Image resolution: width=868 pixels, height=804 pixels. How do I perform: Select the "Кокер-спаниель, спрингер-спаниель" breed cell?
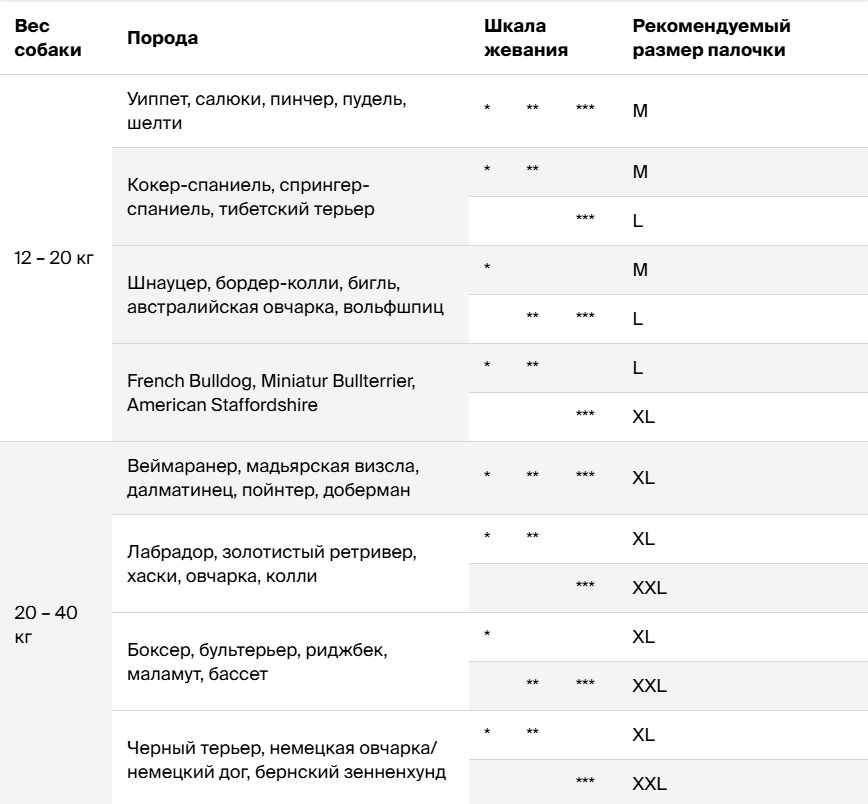[x=250, y=197]
